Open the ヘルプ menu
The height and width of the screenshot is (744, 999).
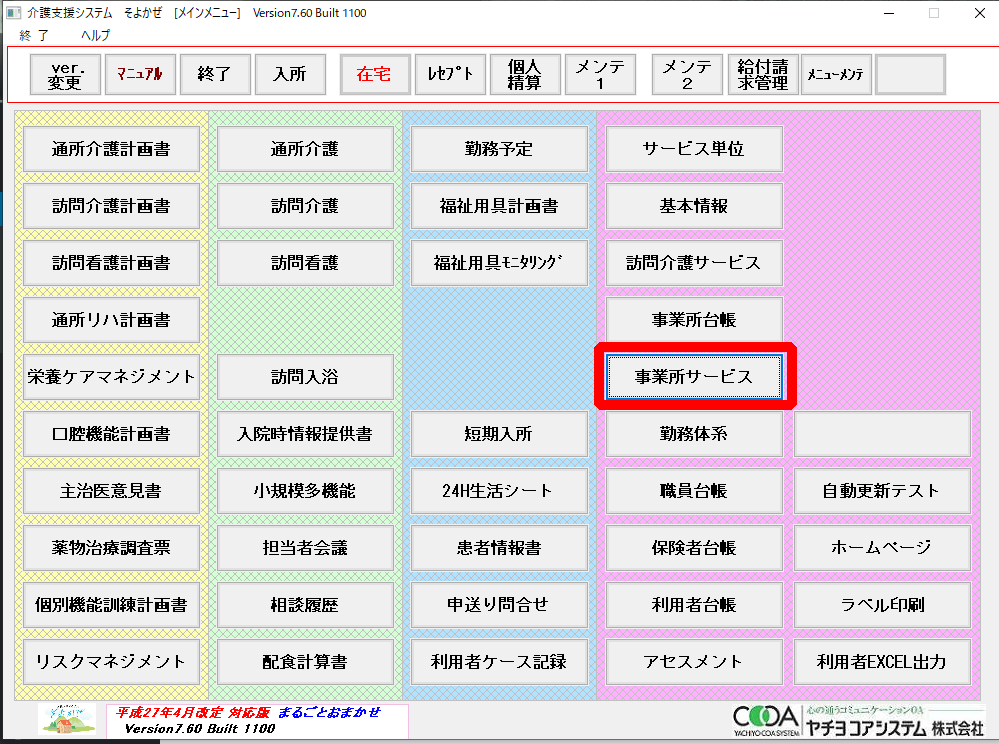(96, 34)
